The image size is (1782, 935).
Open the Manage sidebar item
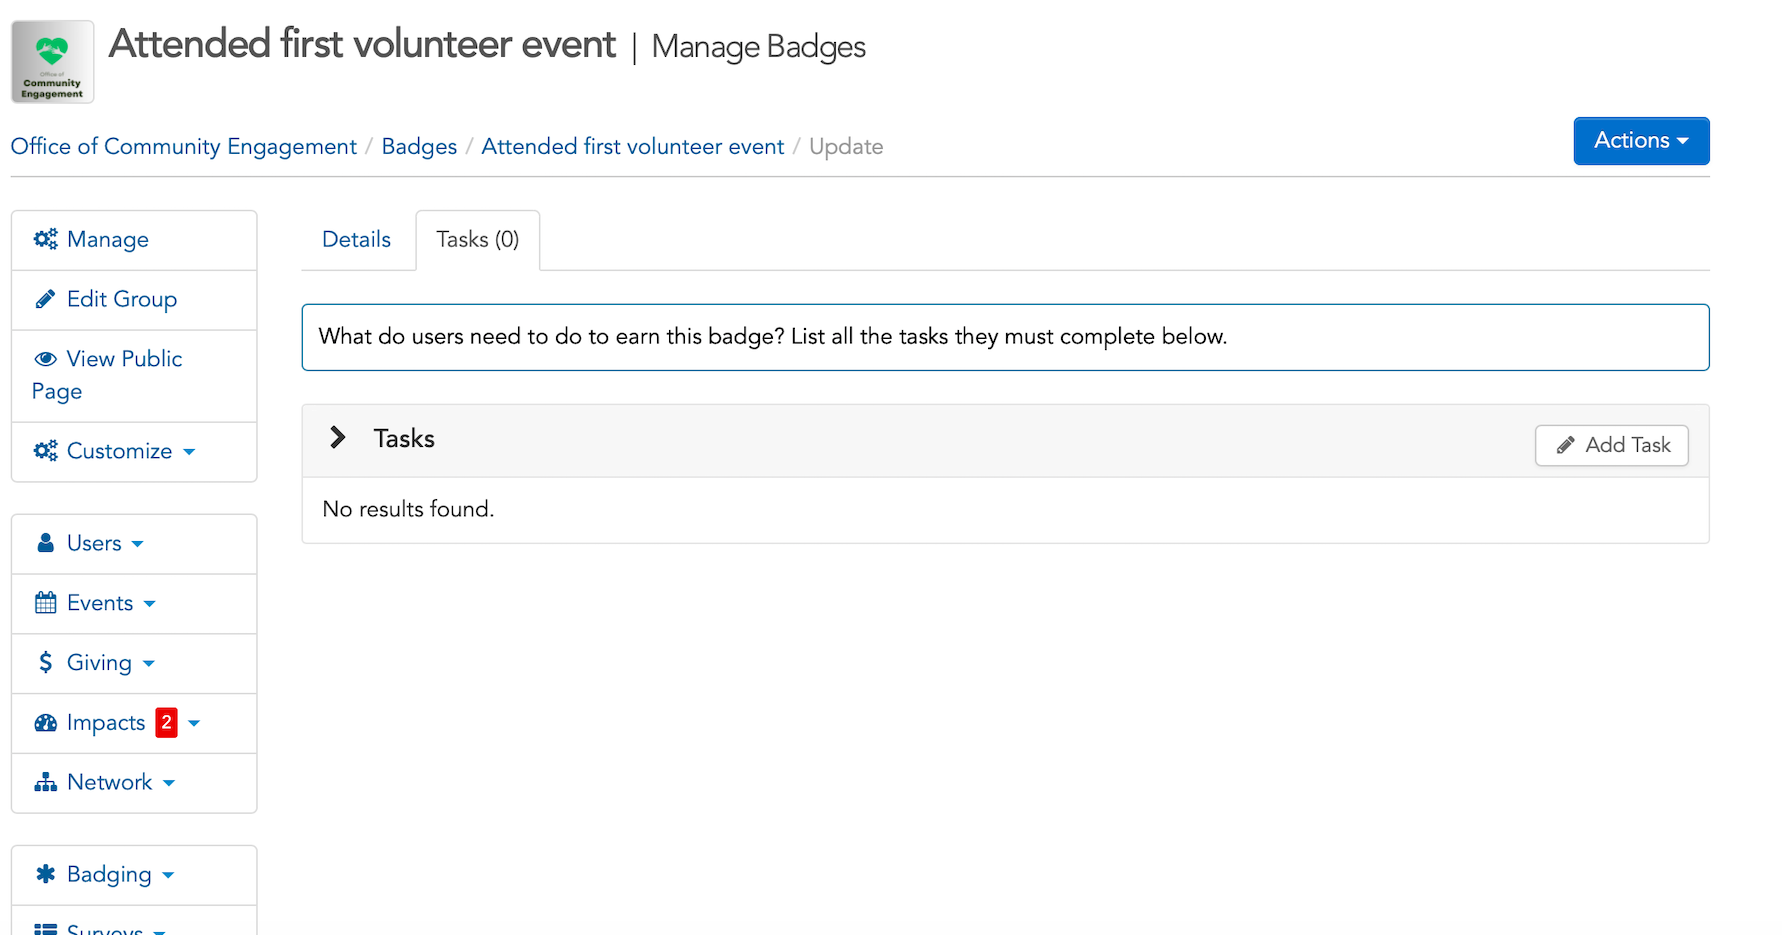tap(134, 240)
